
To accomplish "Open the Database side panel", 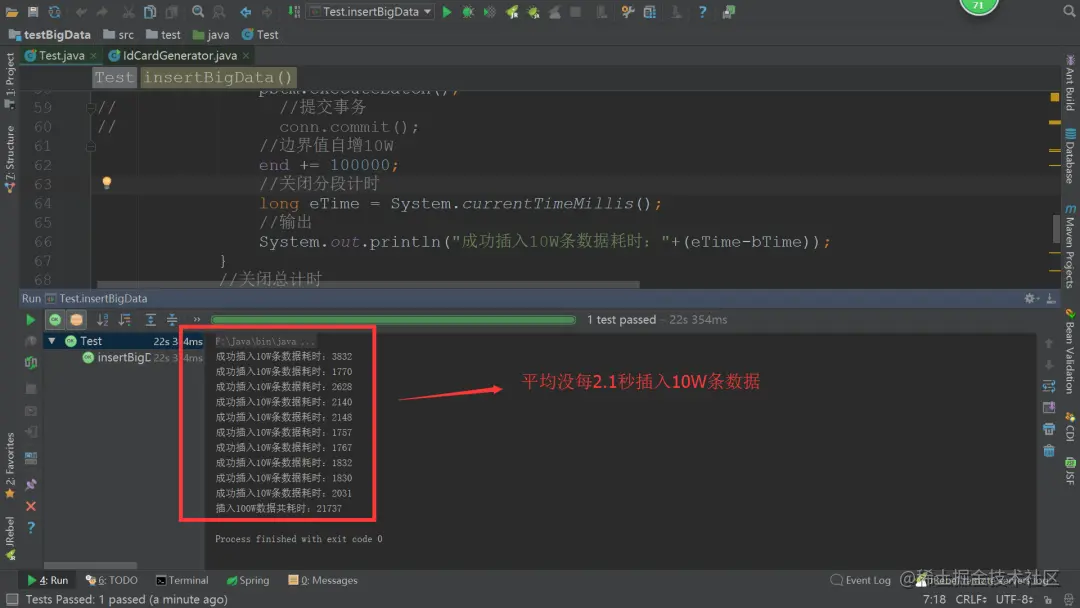I will 1070,156.
